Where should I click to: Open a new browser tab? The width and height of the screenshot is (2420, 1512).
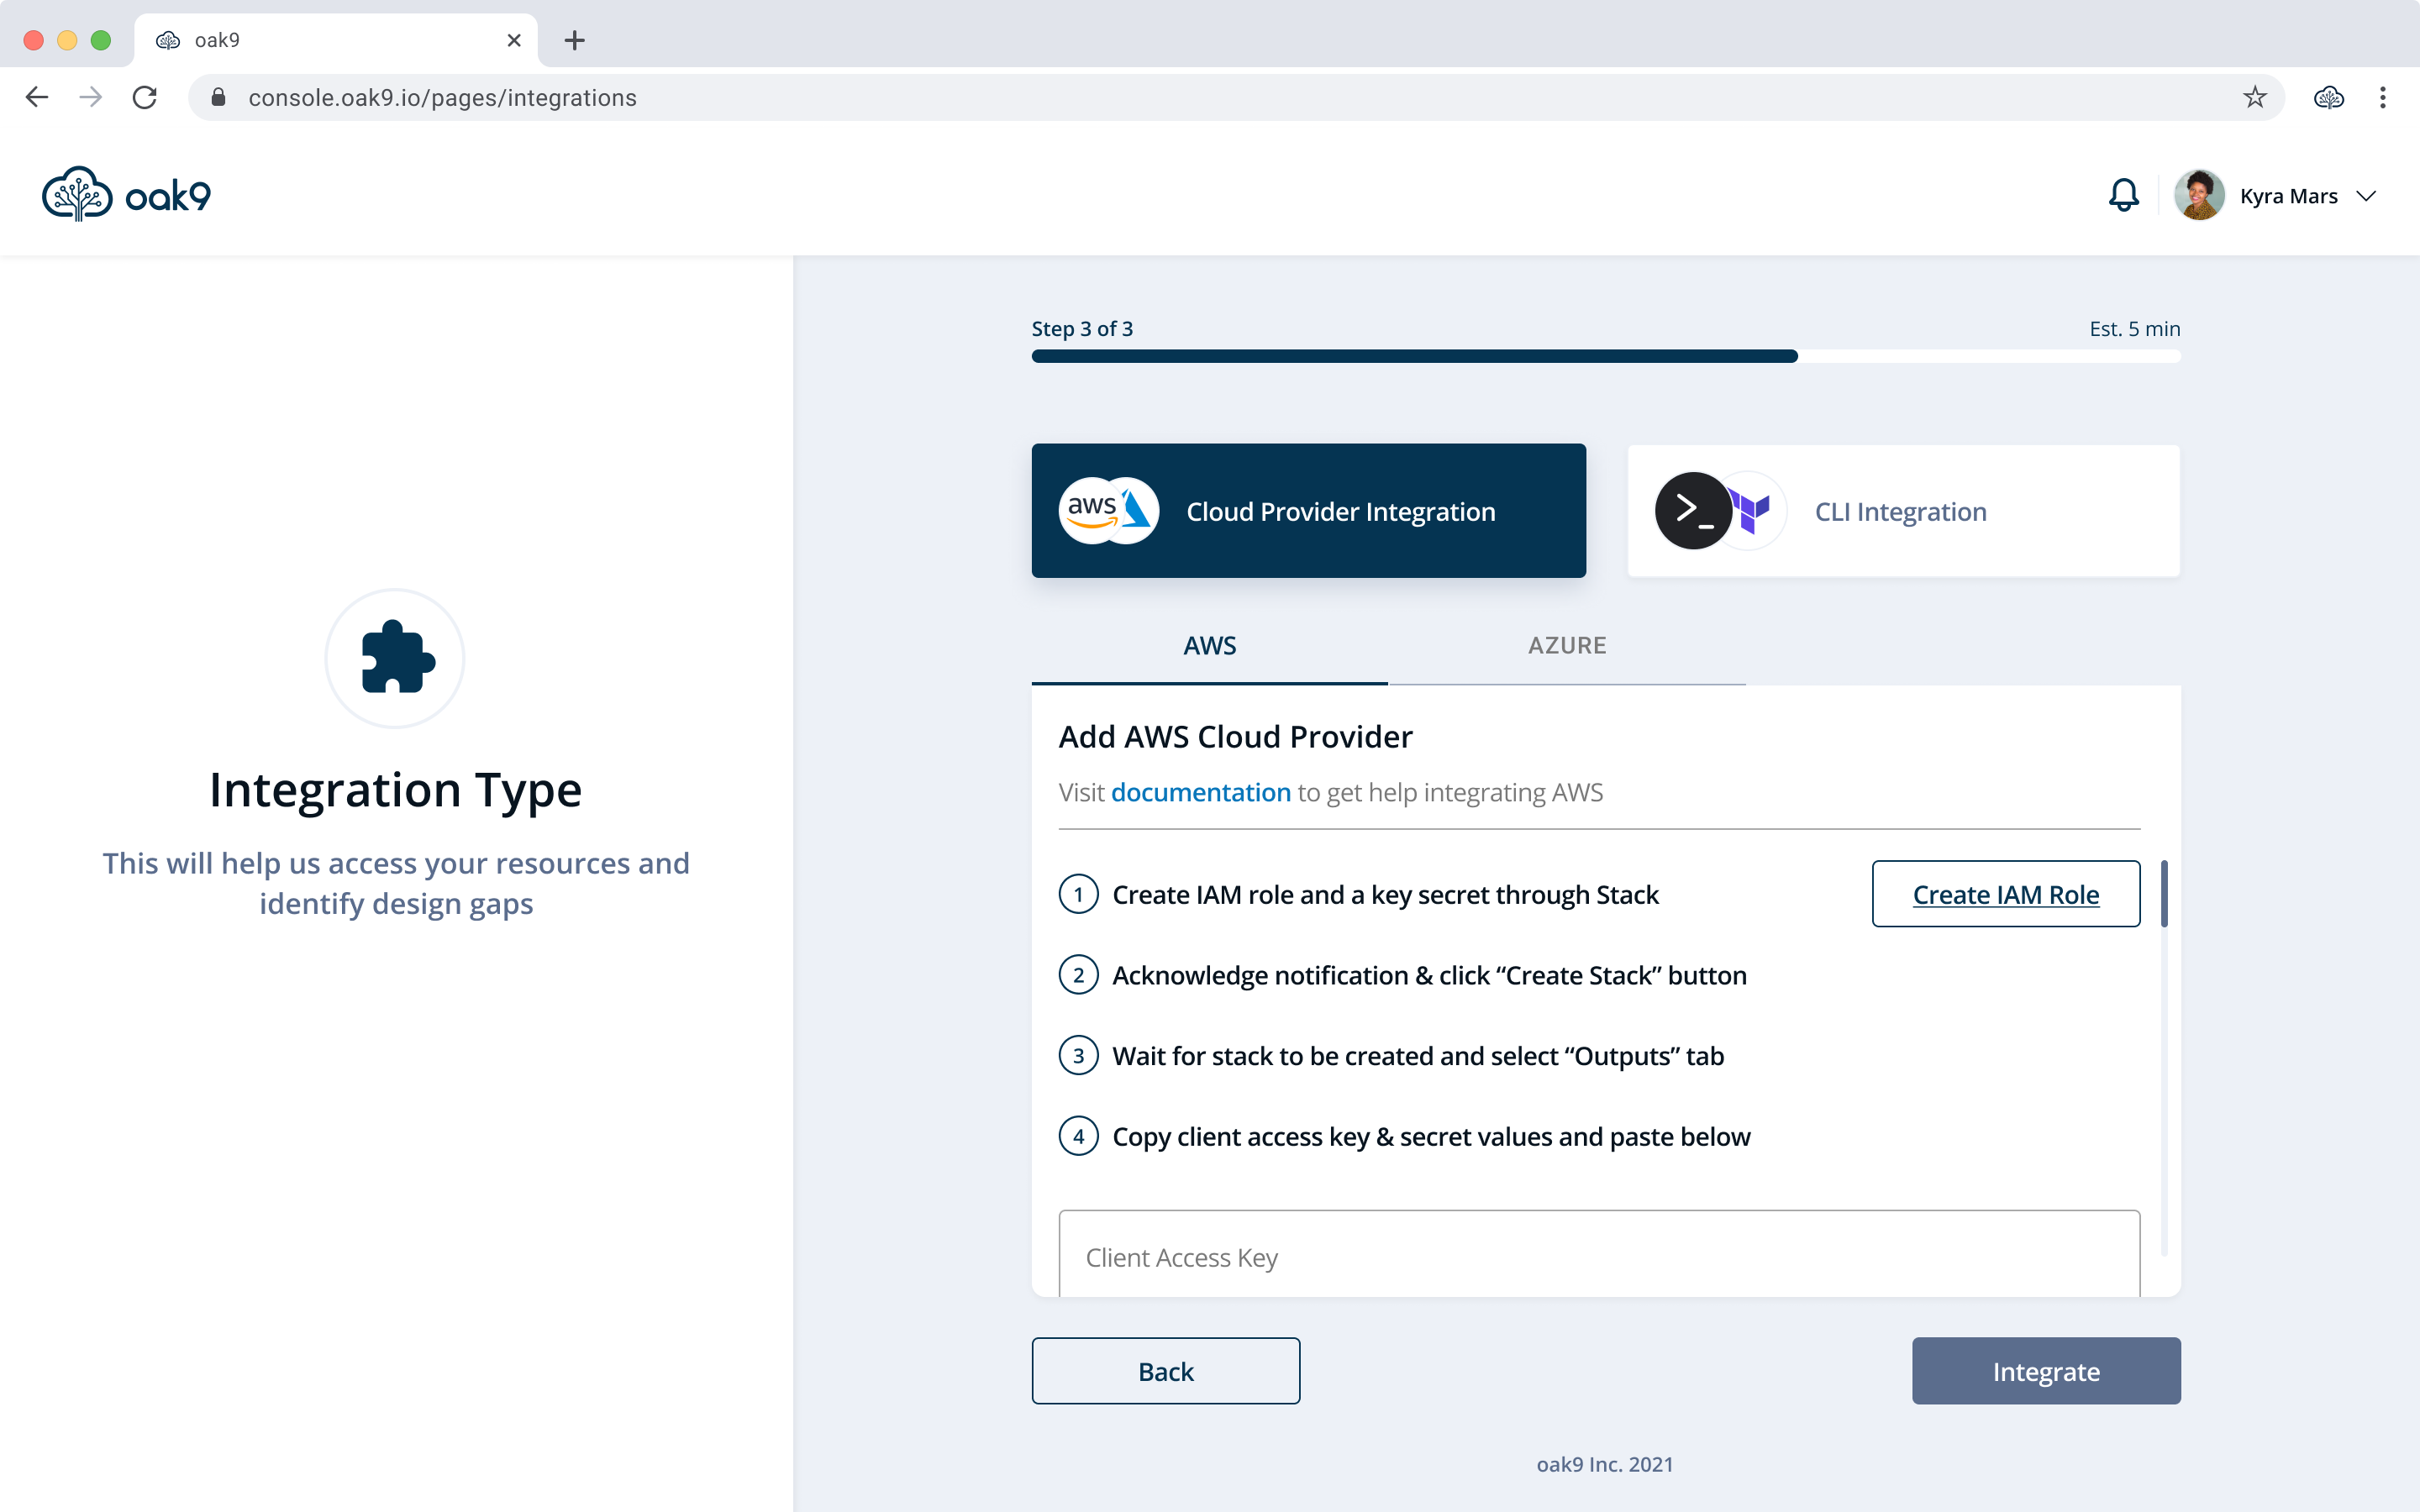(x=574, y=40)
